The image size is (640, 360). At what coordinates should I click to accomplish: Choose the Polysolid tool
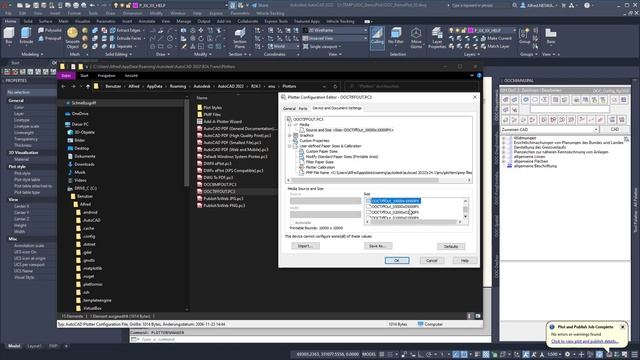(x=50, y=30)
